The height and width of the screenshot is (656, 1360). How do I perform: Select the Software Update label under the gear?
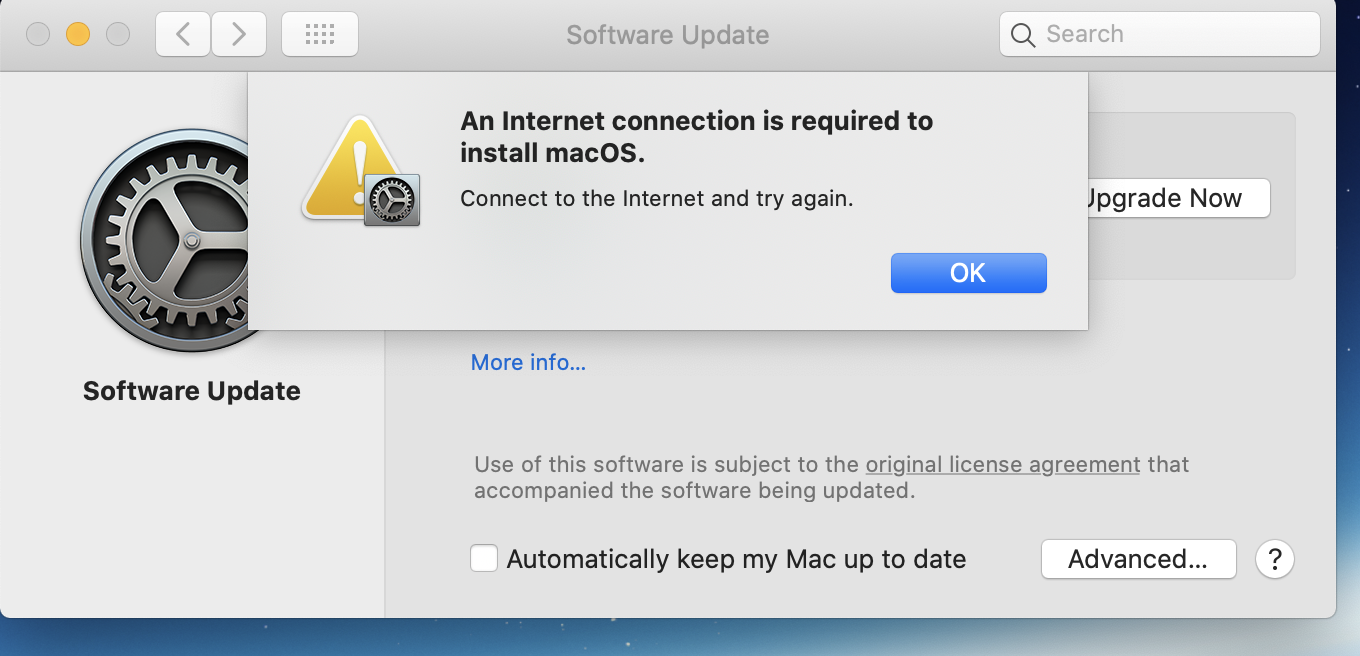coord(191,390)
